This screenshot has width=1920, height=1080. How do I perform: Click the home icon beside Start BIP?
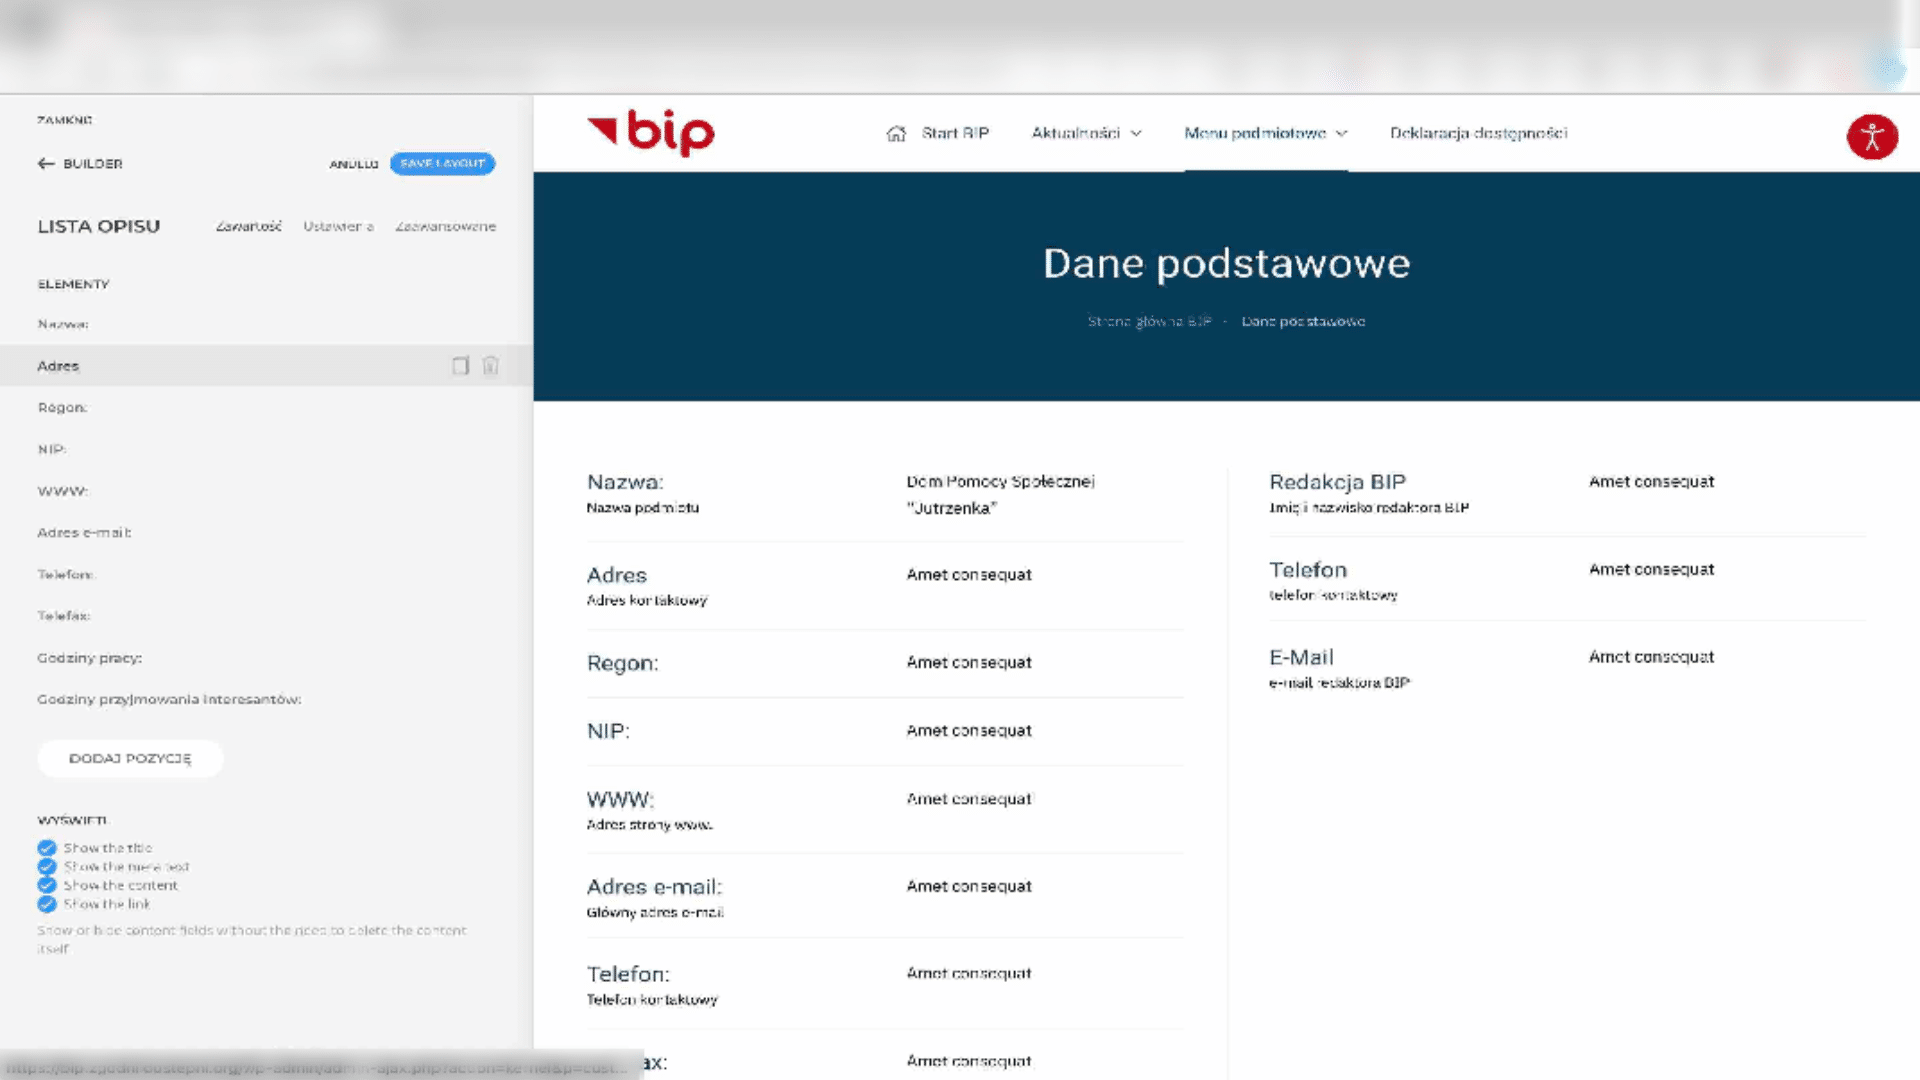pos(896,134)
